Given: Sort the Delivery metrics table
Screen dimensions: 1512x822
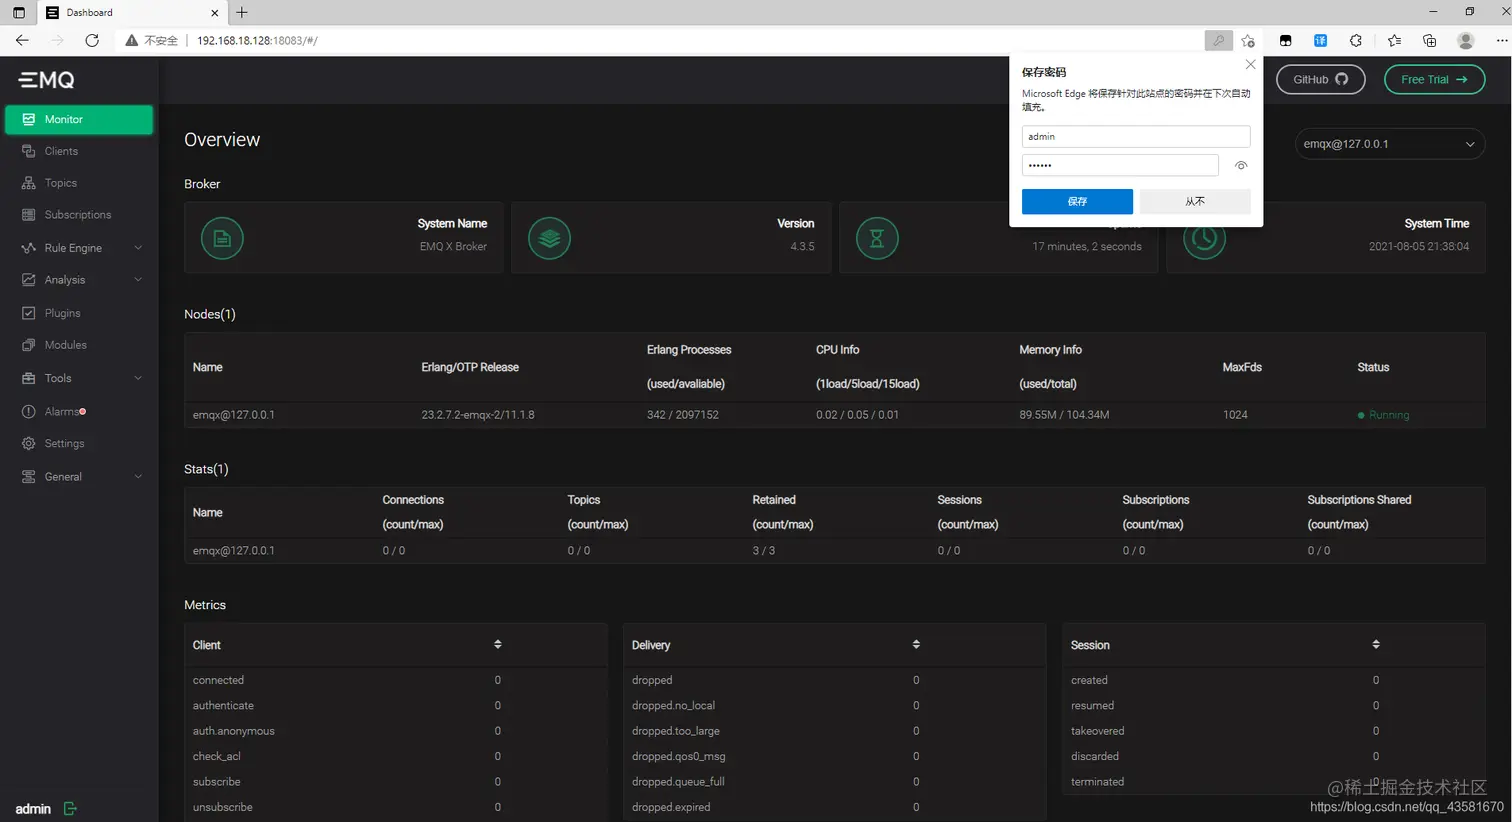Looking at the screenshot, I should [916, 645].
